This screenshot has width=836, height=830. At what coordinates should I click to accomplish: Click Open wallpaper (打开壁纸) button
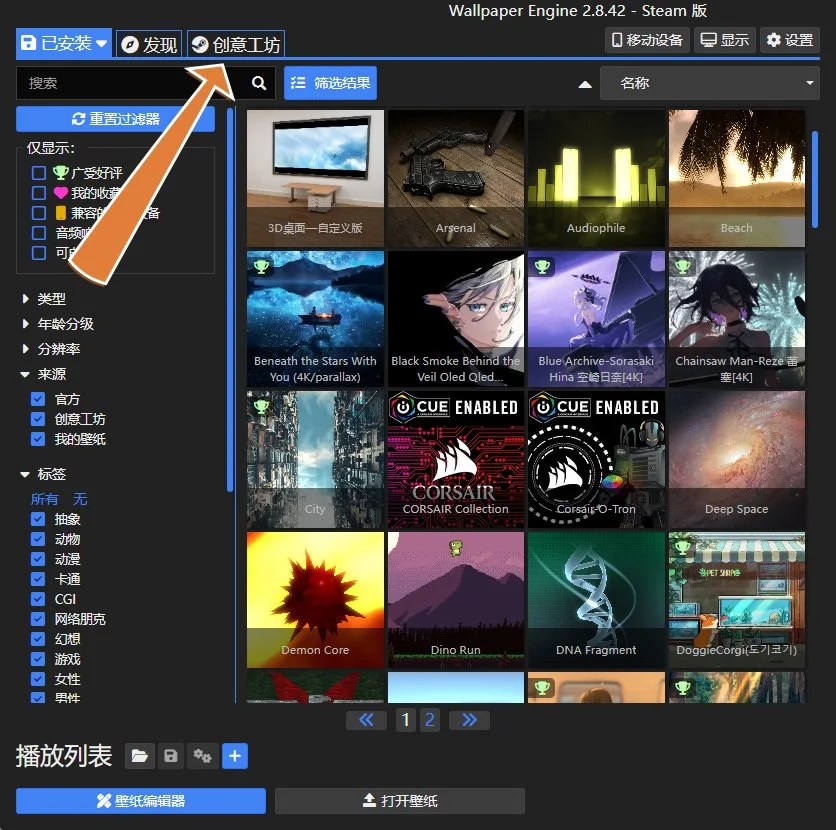[400, 801]
